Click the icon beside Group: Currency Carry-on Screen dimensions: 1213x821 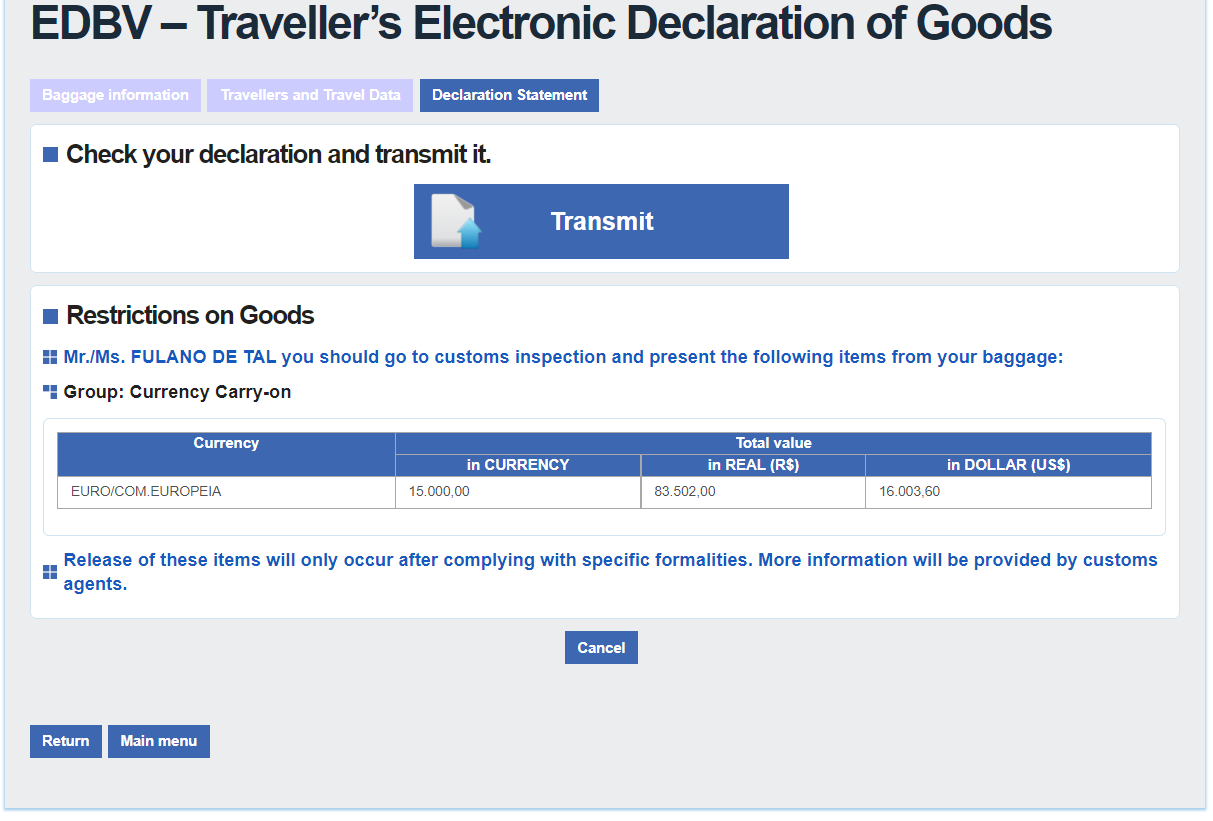(x=50, y=392)
